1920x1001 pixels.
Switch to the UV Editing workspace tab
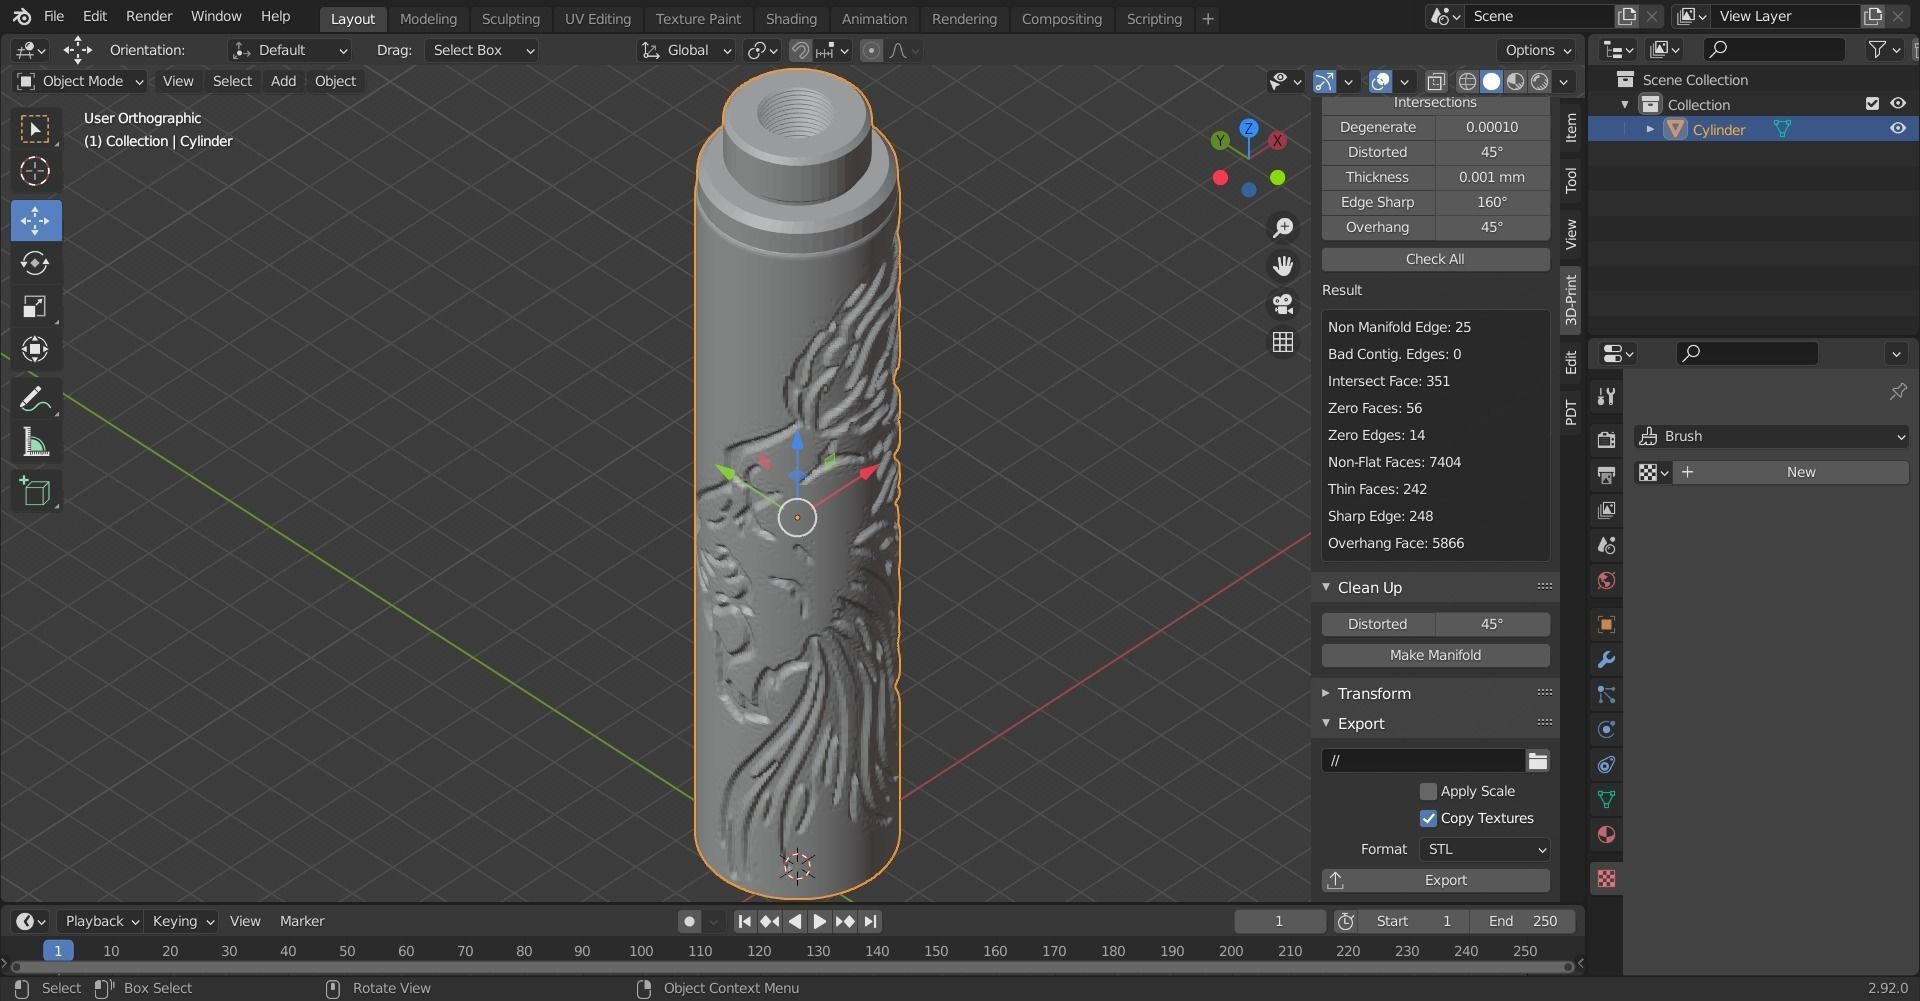[597, 18]
